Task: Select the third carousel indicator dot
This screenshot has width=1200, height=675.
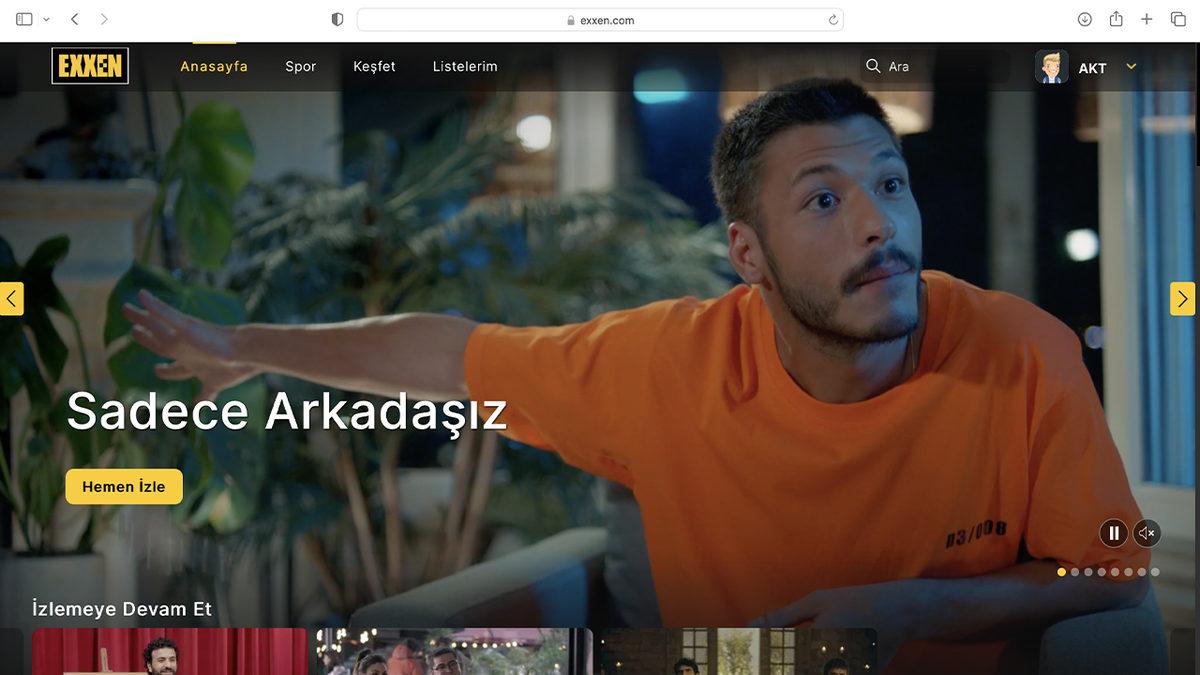Action: (x=1088, y=571)
